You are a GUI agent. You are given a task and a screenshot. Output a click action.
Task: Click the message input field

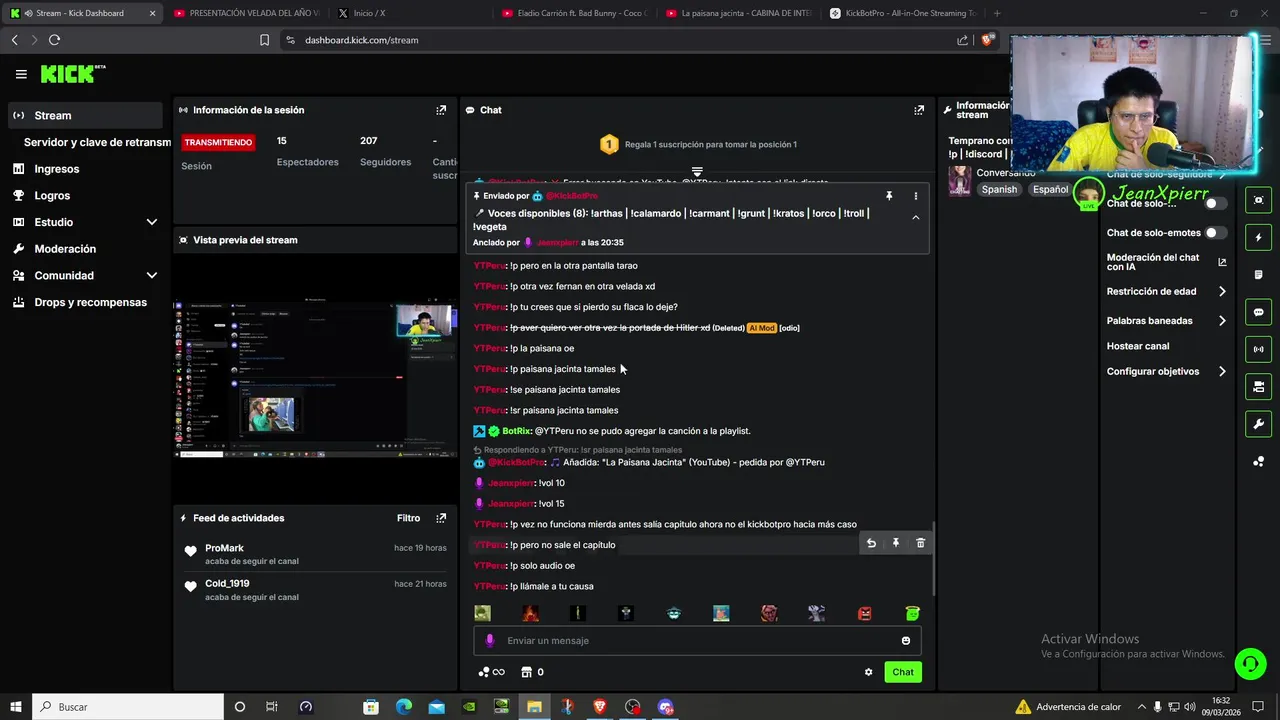(x=697, y=641)
